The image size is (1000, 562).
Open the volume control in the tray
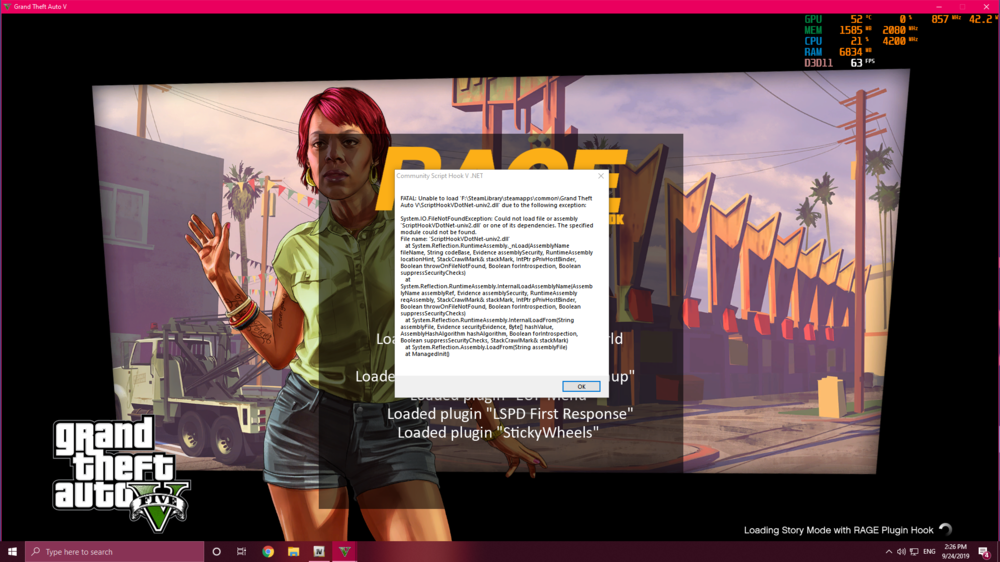tap(901, 552)
